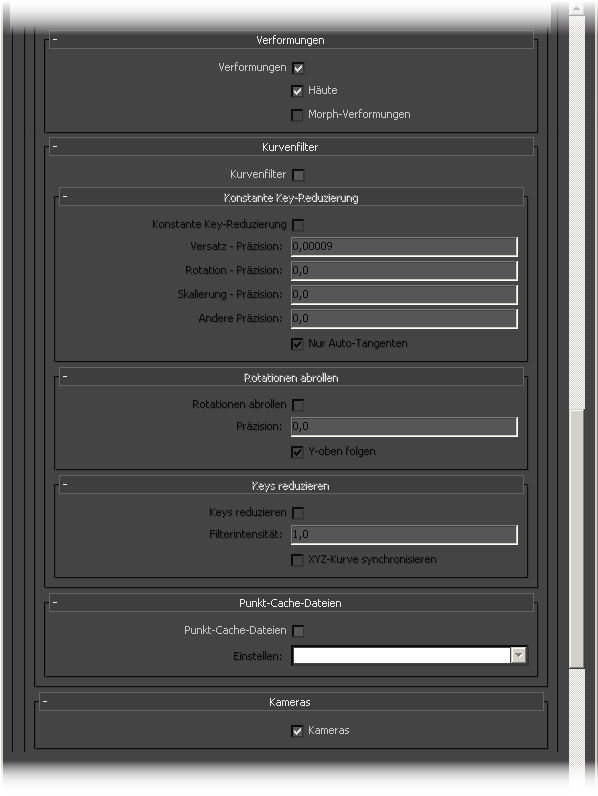Click the Rotation - Präzision field

tap(404, 271)
